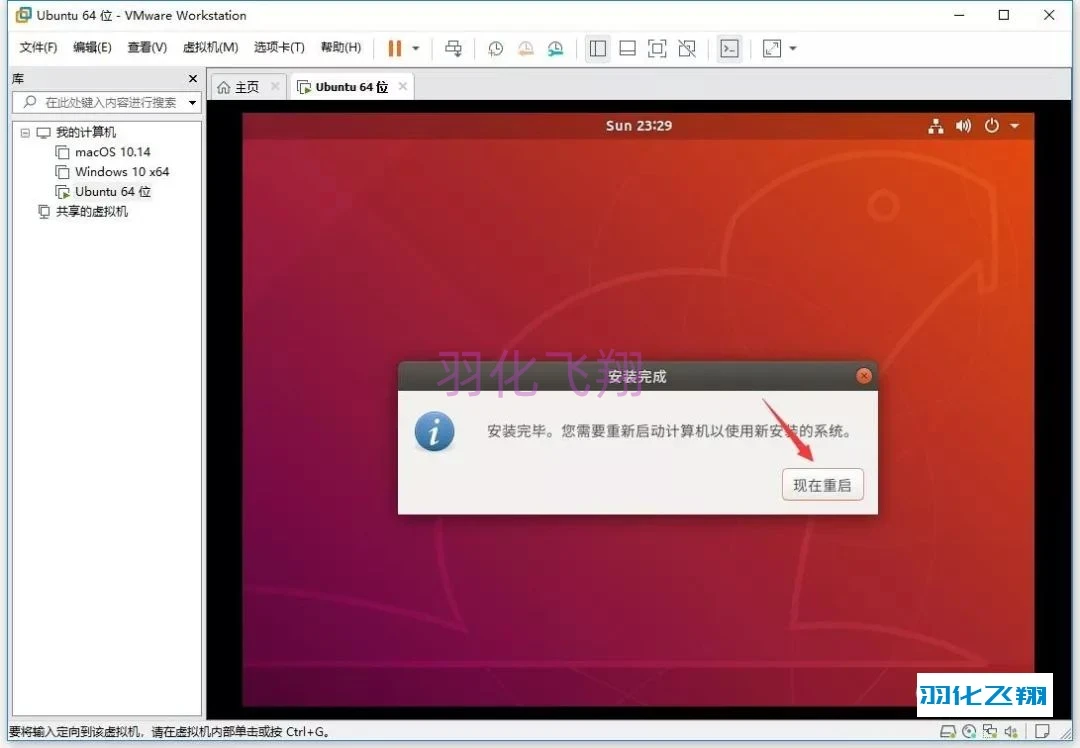The width and height of the screenshot is (1080, 748).
Task: Switch to full screen mode icon
Action: pos(657,48)
